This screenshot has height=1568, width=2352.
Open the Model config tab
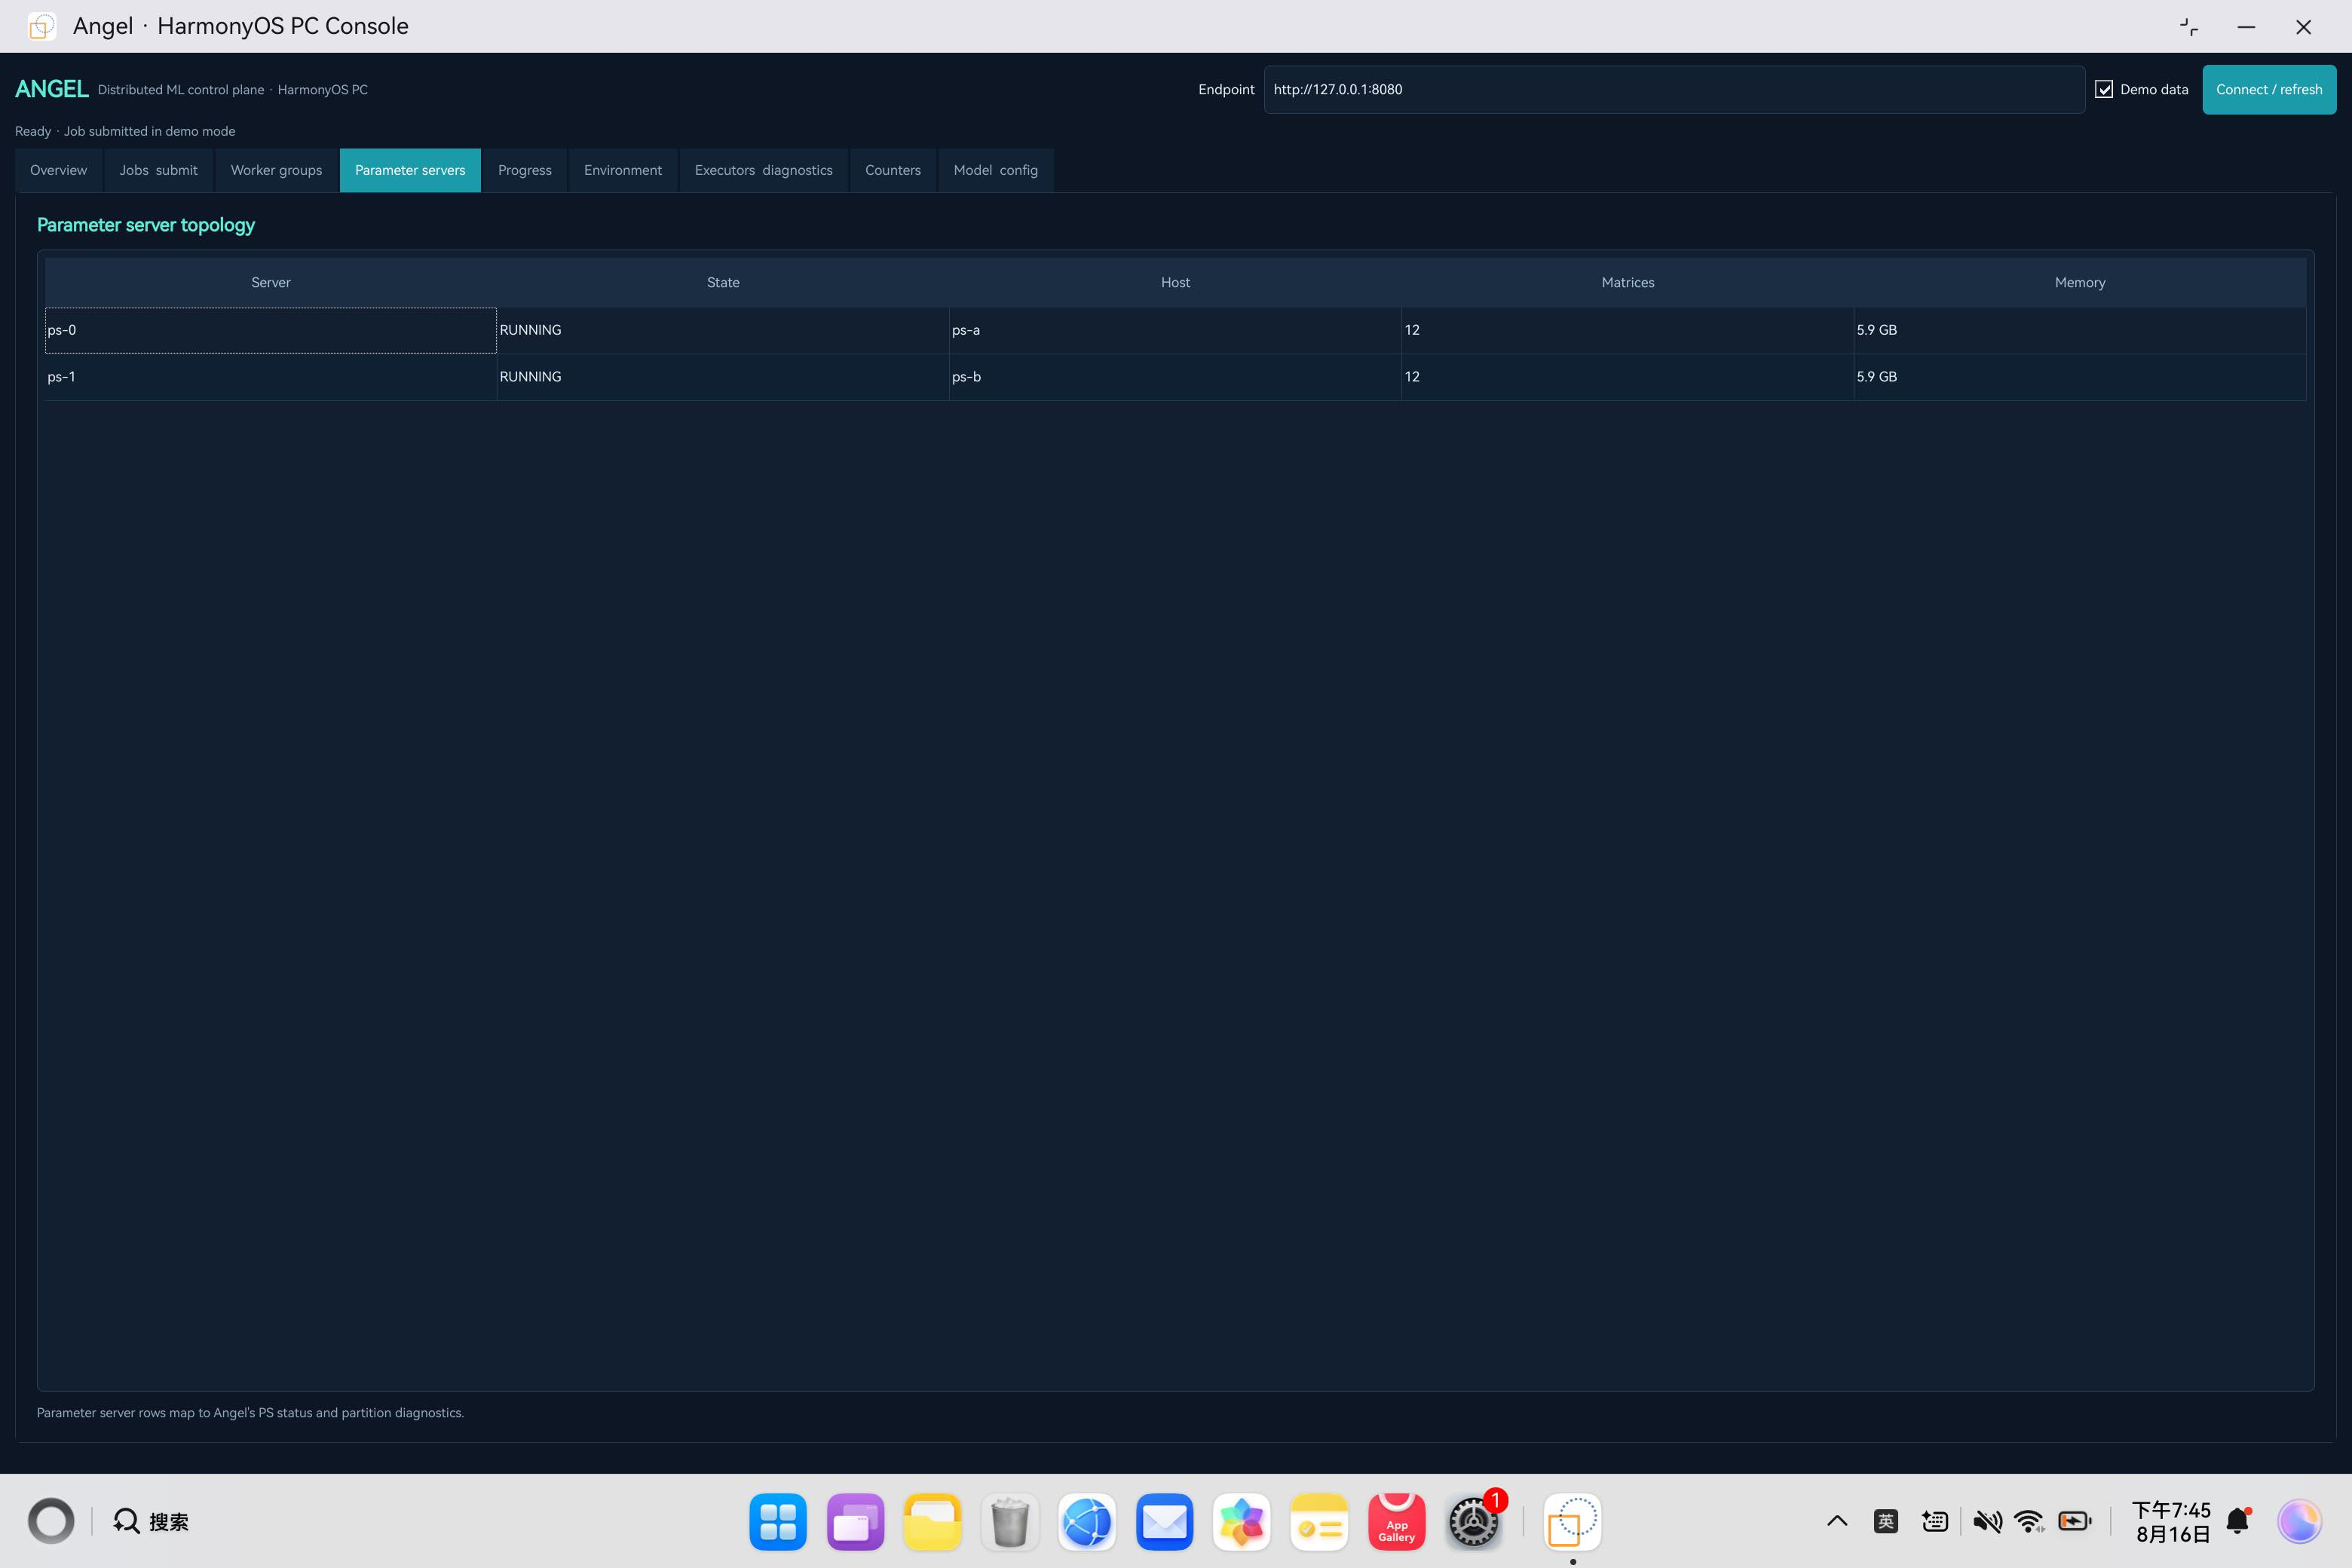(x=995, y=170)
